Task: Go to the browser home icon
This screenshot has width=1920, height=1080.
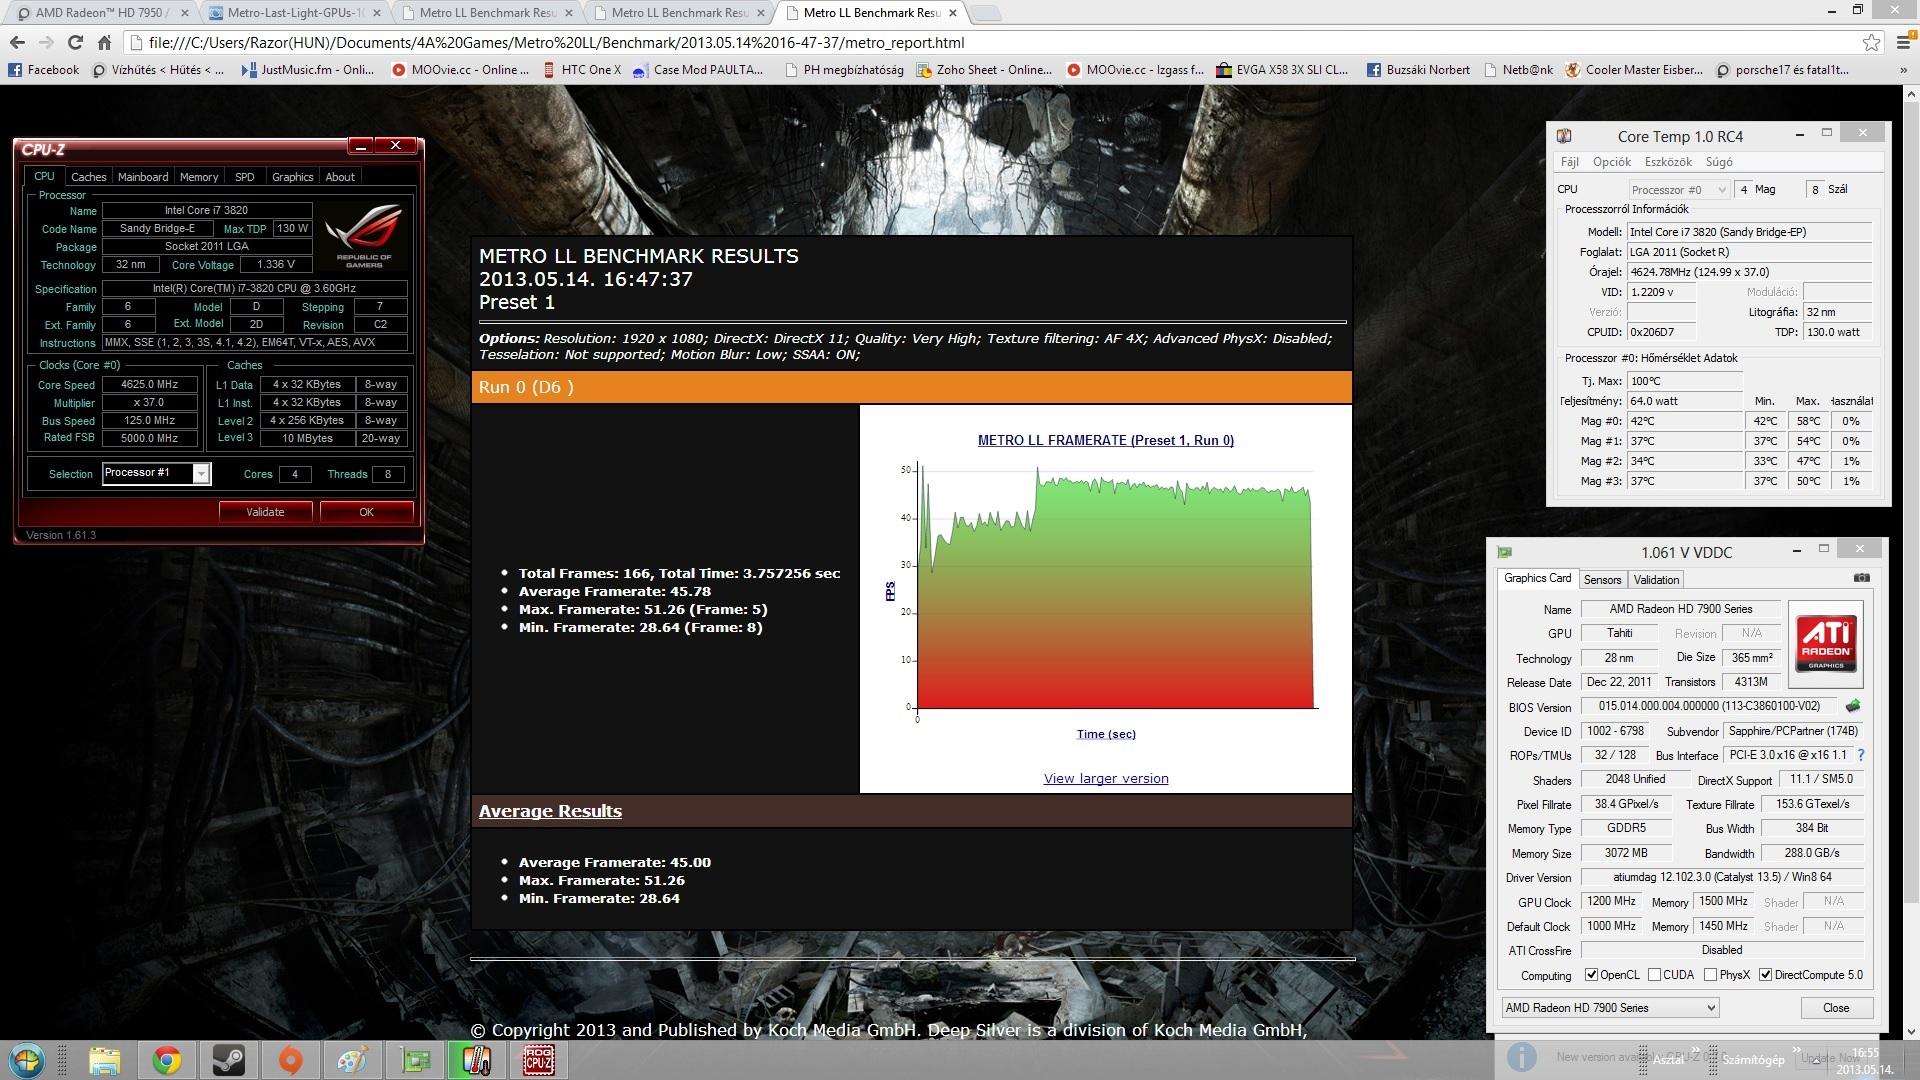Action: click(x=104, y=42)
